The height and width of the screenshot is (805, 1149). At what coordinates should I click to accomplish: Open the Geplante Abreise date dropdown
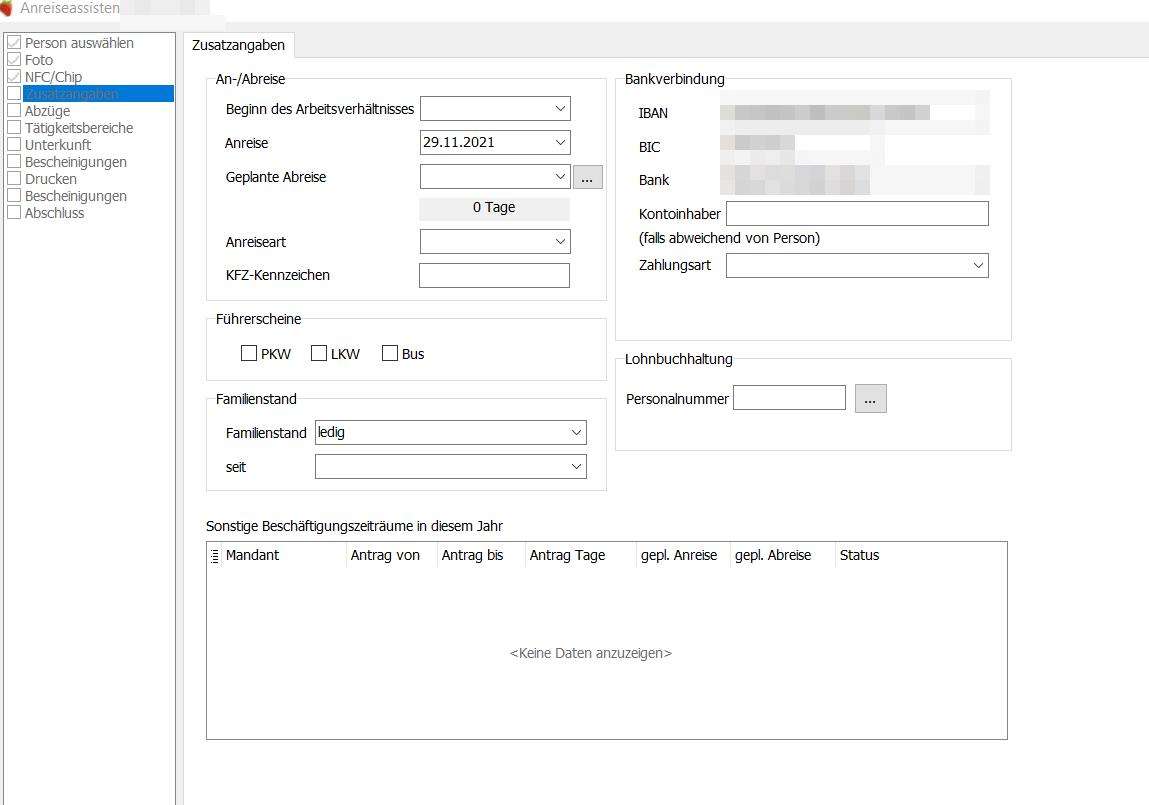(x=560, y=177)
